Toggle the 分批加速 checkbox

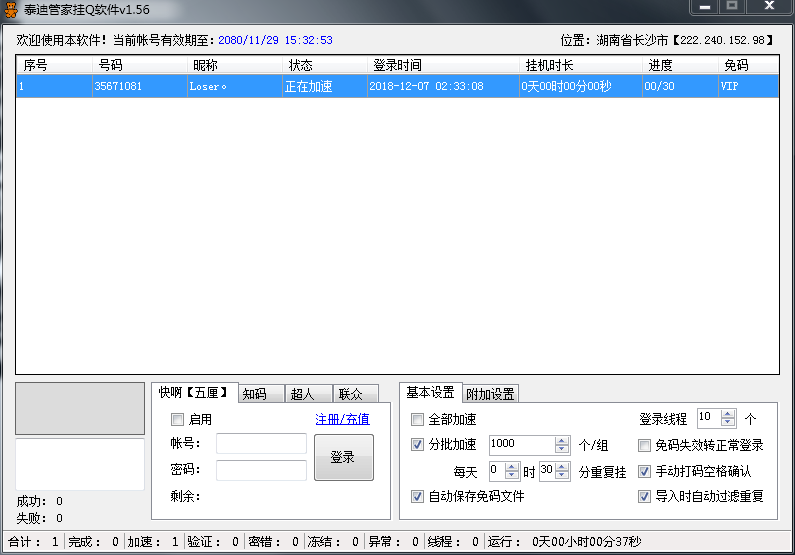tap(418, 445)
